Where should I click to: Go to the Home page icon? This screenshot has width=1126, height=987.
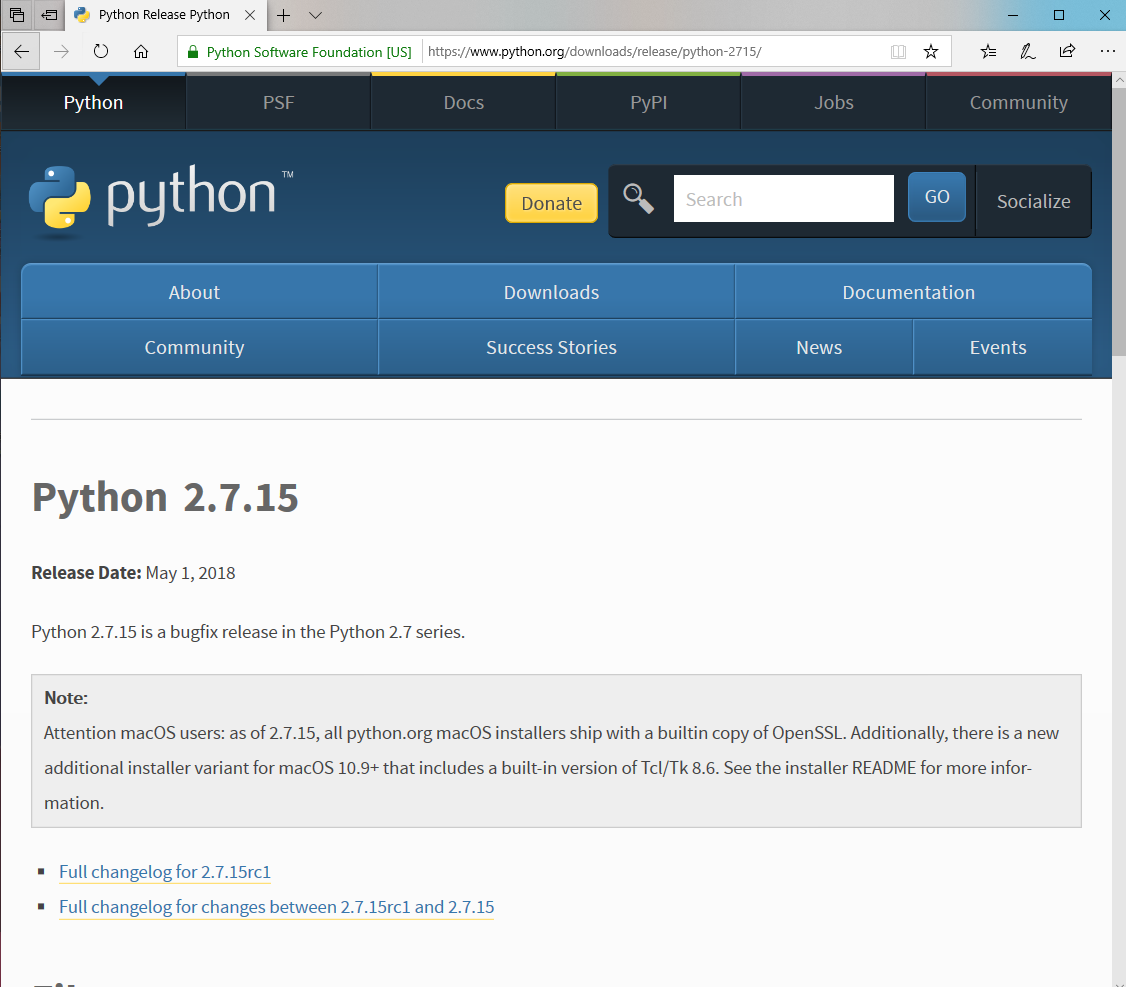(141, 52)
